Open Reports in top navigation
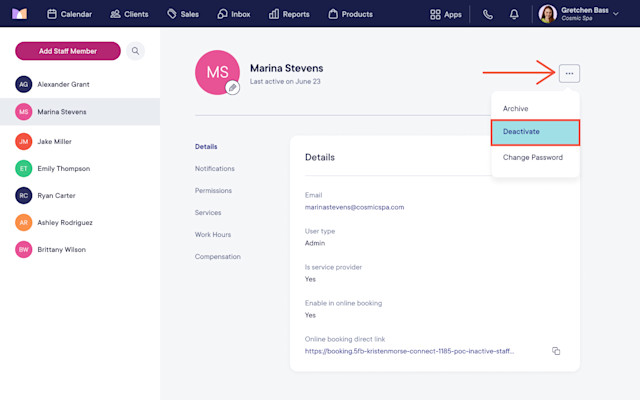The width and height of the screenshot is (640, 400). pyautogui.click(x=289, y=14)
